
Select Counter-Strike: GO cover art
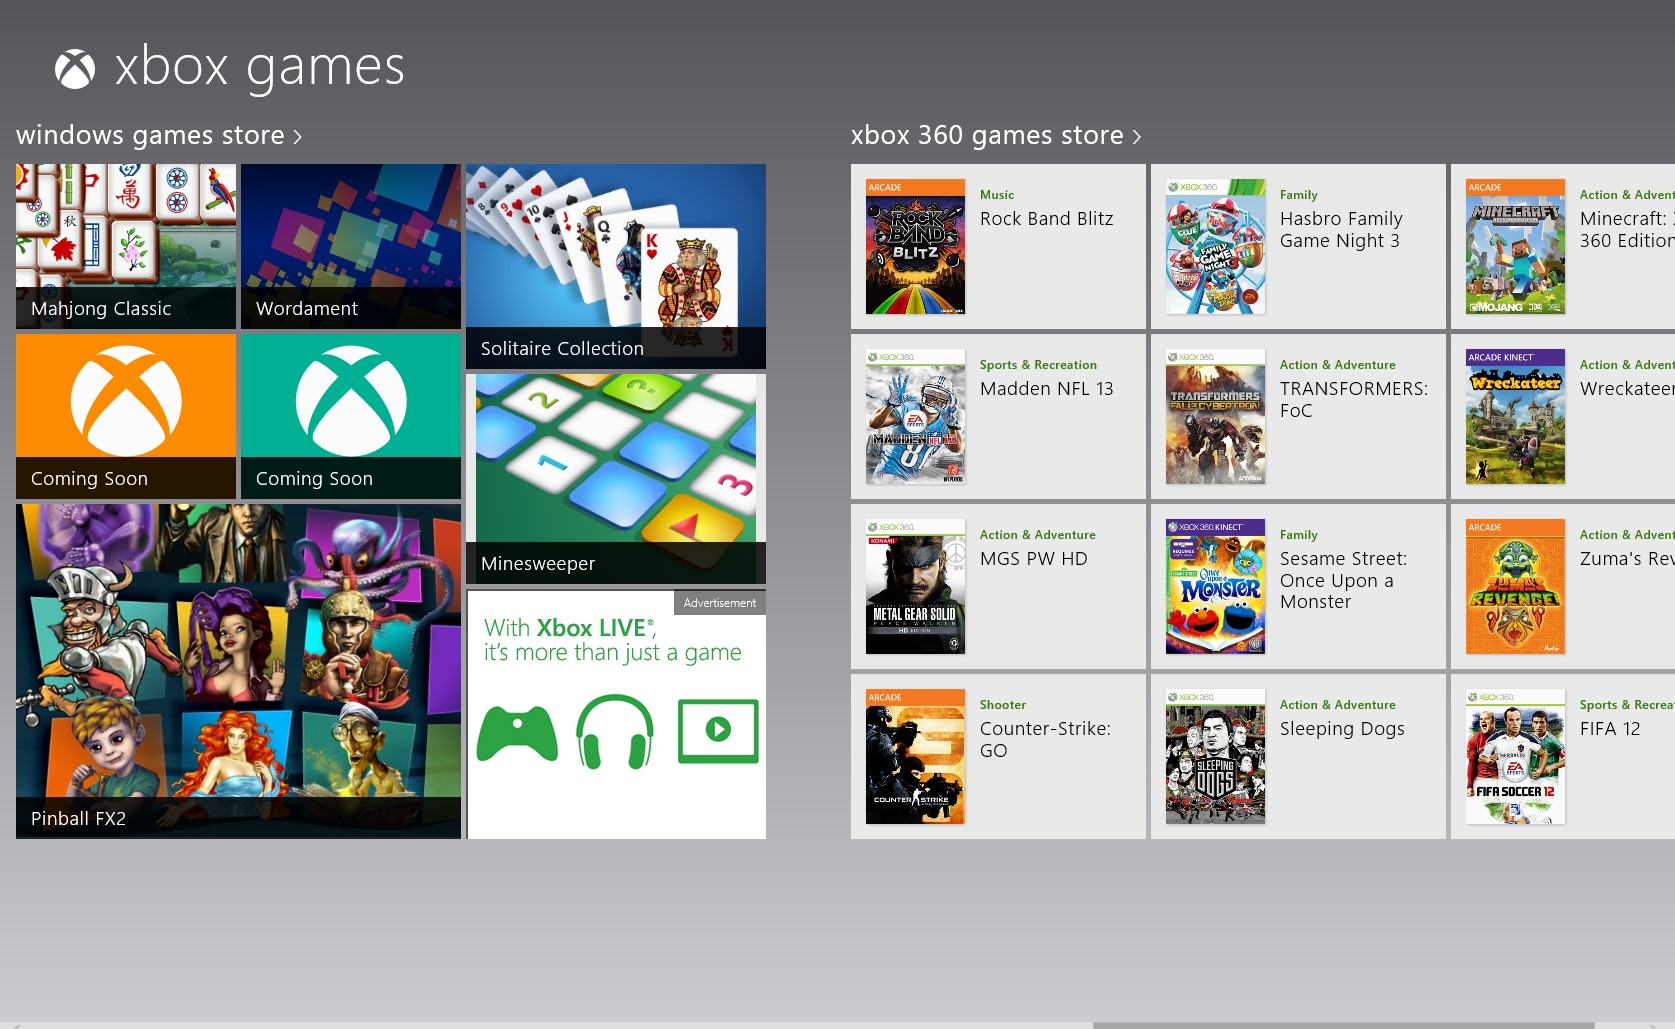point(915,756)
